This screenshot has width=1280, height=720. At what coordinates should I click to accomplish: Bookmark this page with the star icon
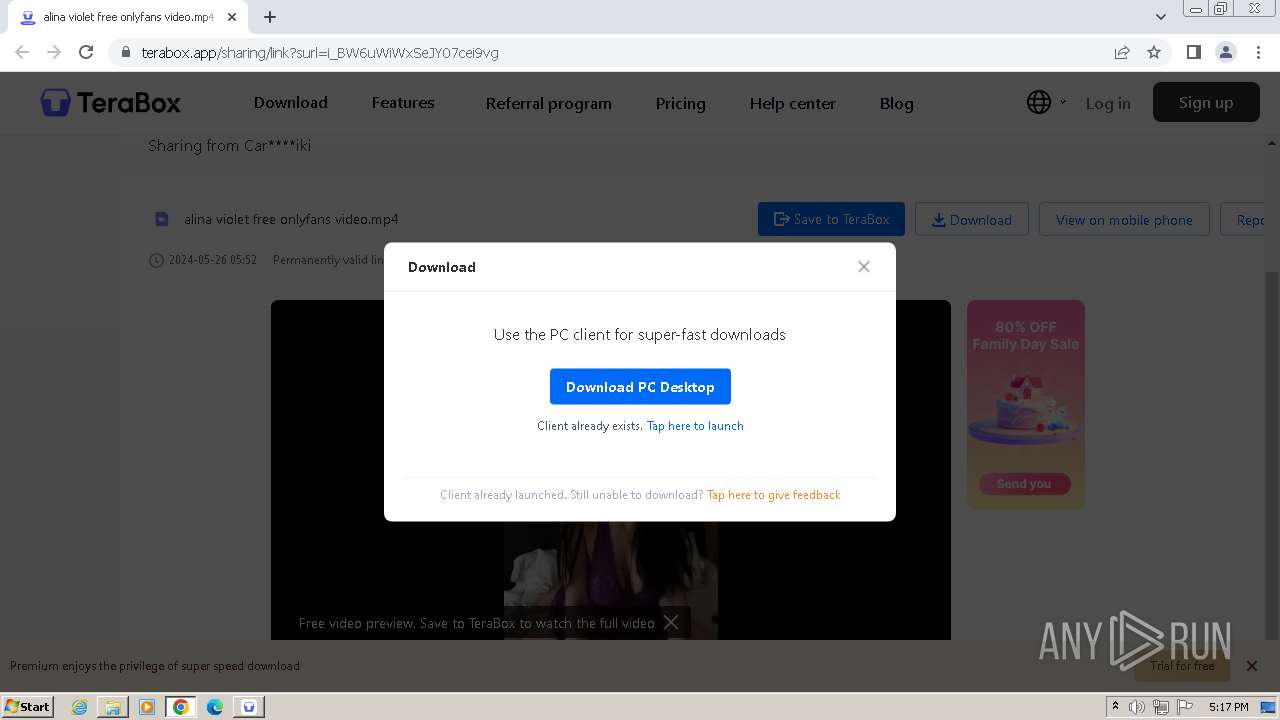1154,52
